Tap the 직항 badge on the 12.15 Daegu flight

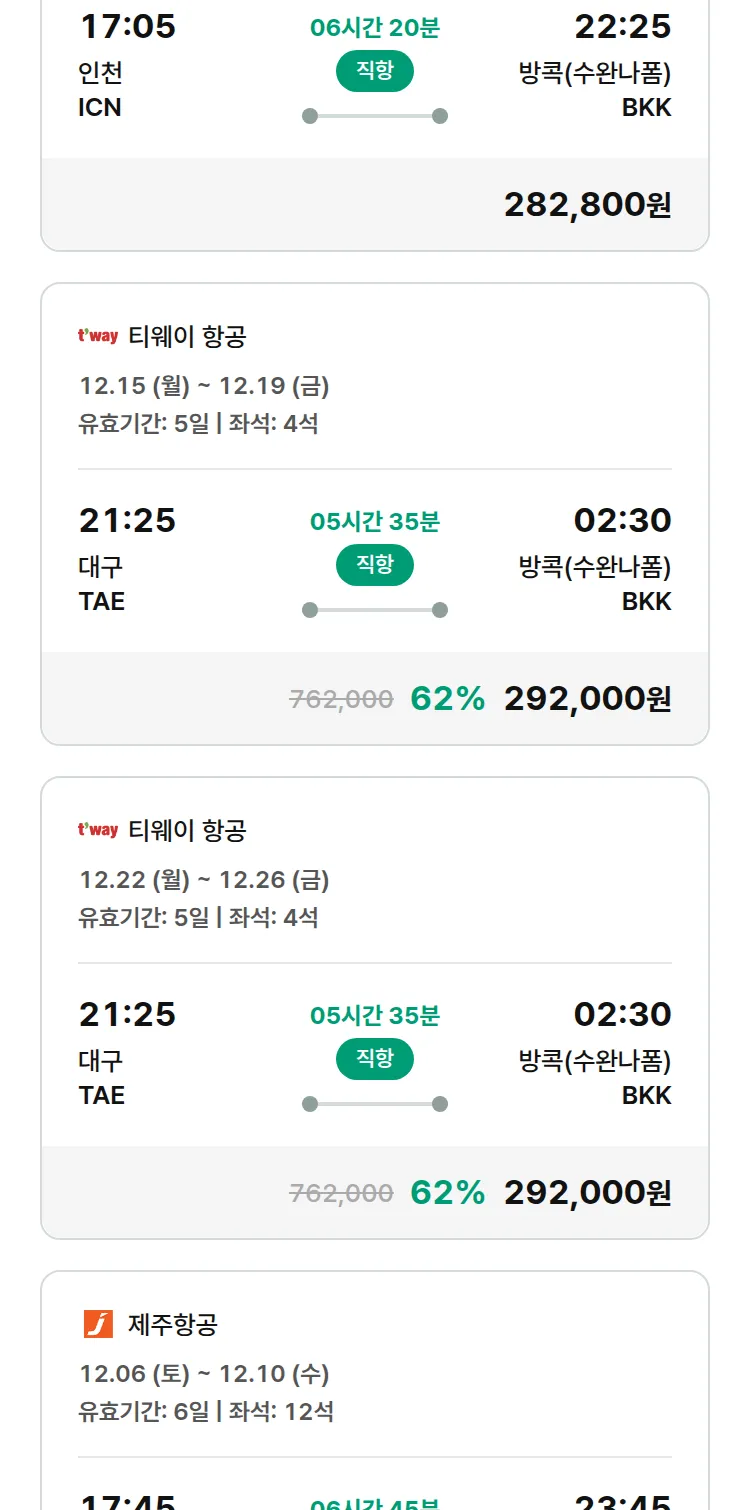pos(375,565)
